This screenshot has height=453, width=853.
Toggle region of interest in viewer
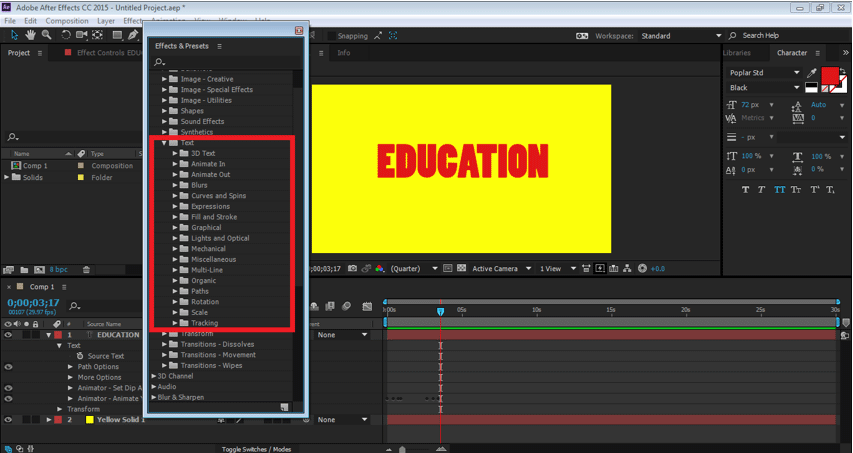point(448,269)
